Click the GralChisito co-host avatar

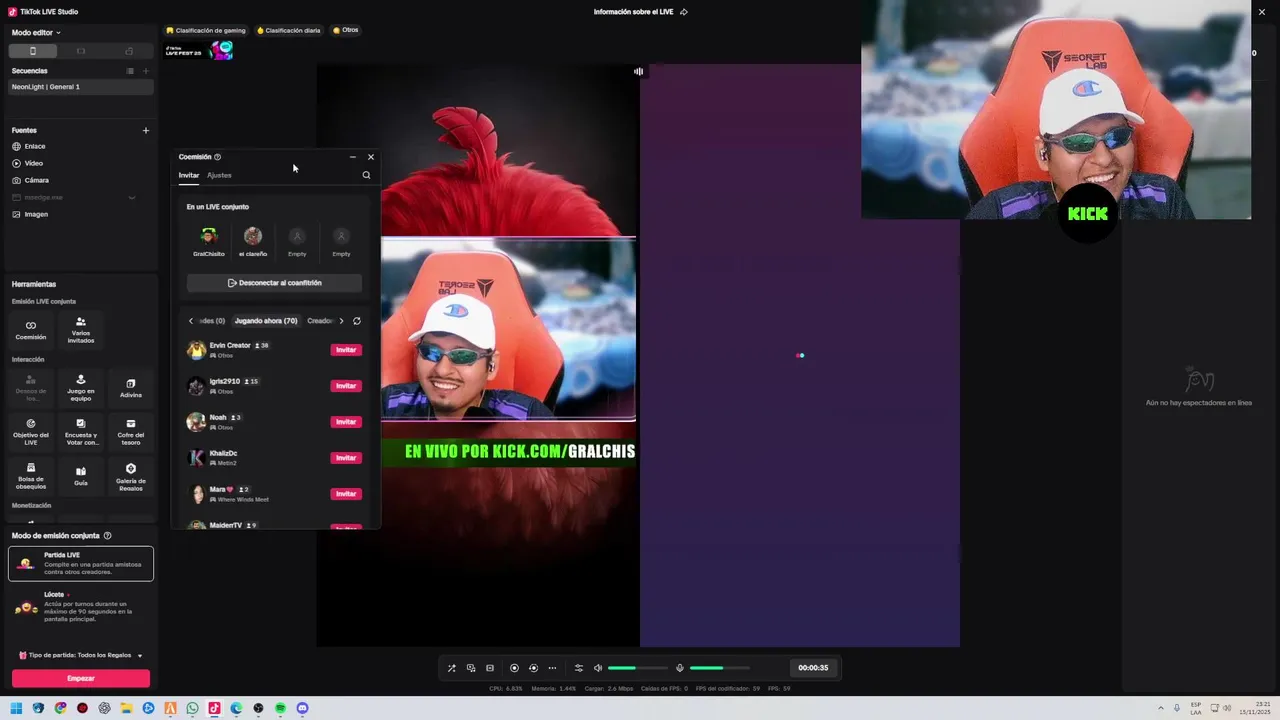[x=209, y=236]
